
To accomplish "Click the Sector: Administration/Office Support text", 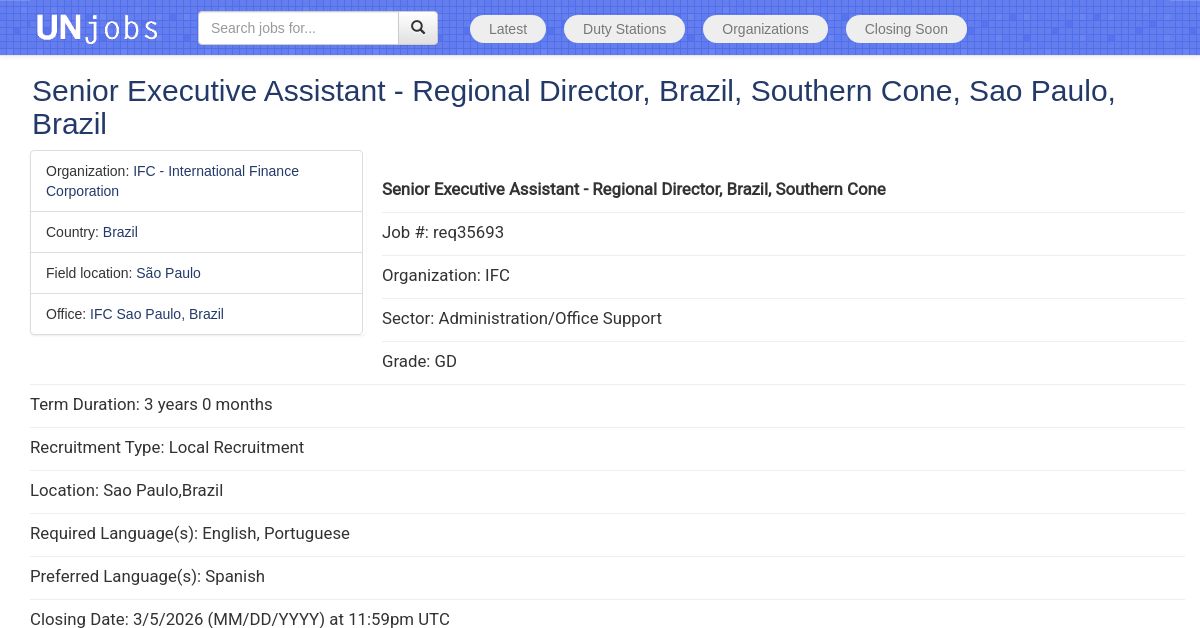I will [x=522, y=318].
